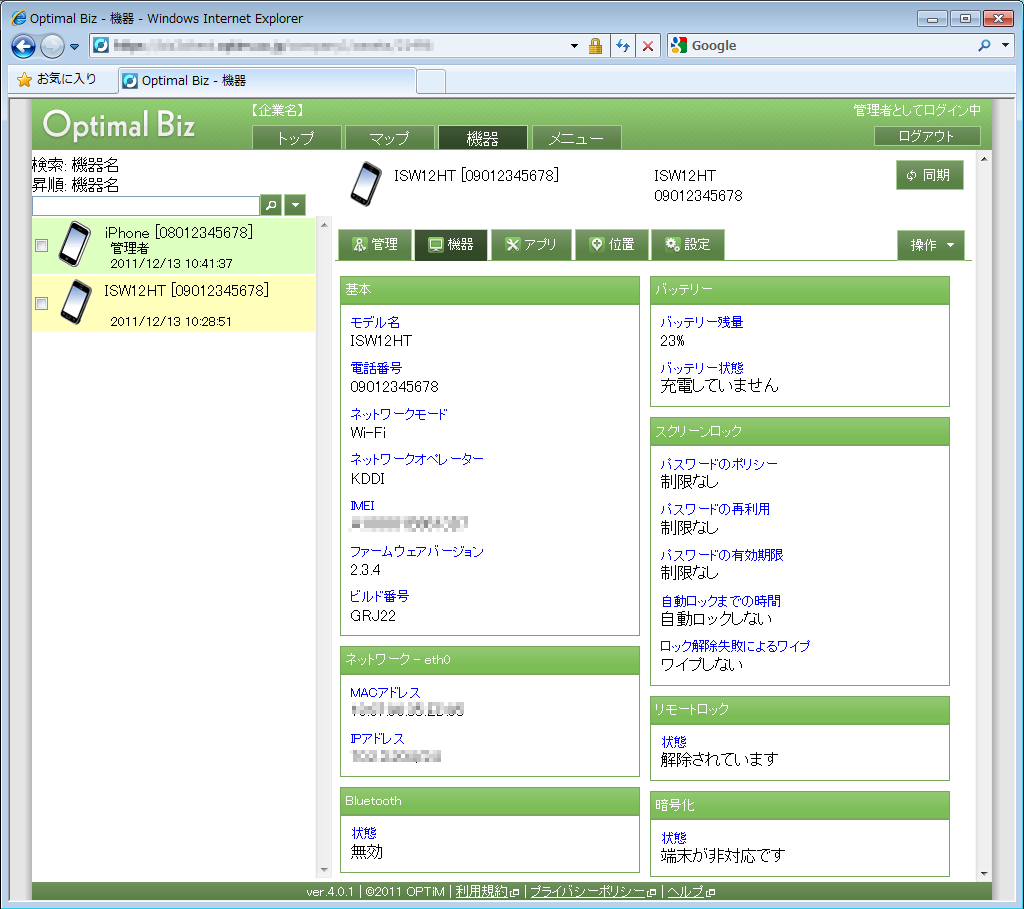Click main page scrollbar down arrow

[984, 874]
